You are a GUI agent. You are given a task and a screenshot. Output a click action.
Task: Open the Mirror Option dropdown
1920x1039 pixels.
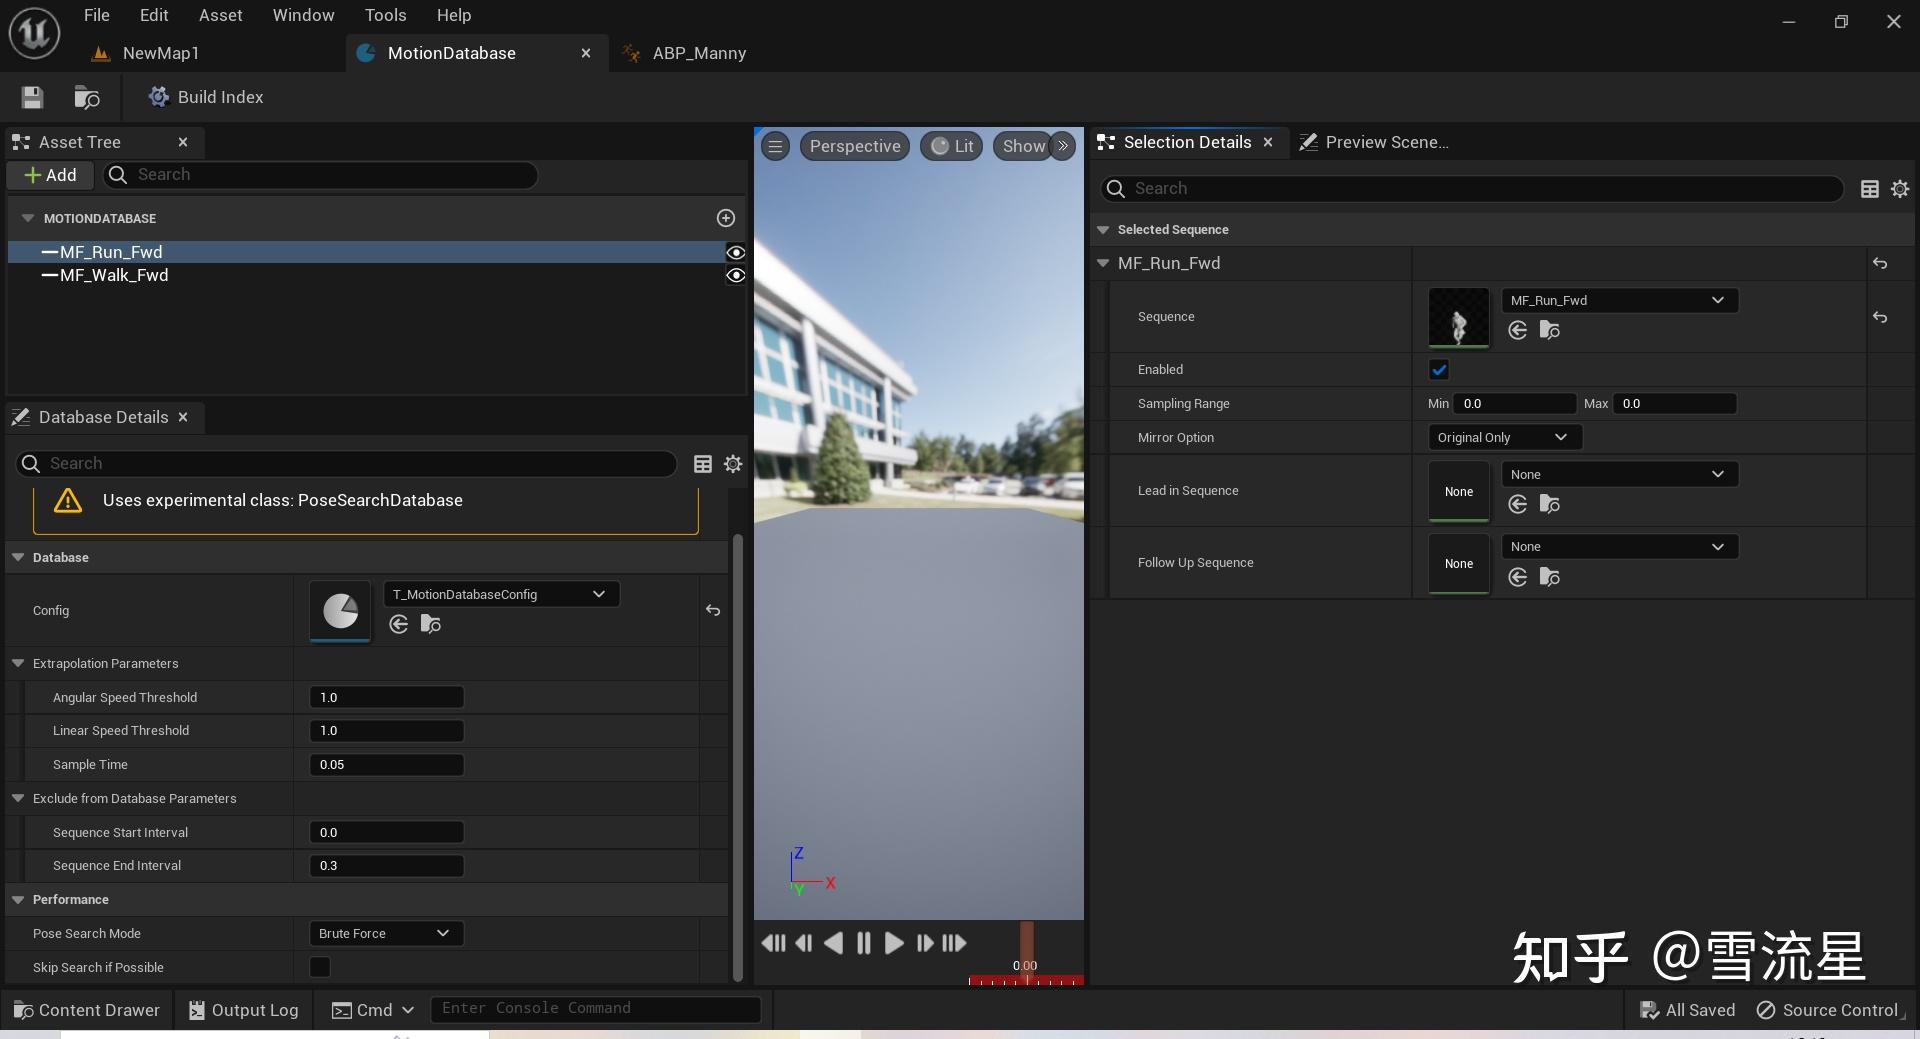1504,438
